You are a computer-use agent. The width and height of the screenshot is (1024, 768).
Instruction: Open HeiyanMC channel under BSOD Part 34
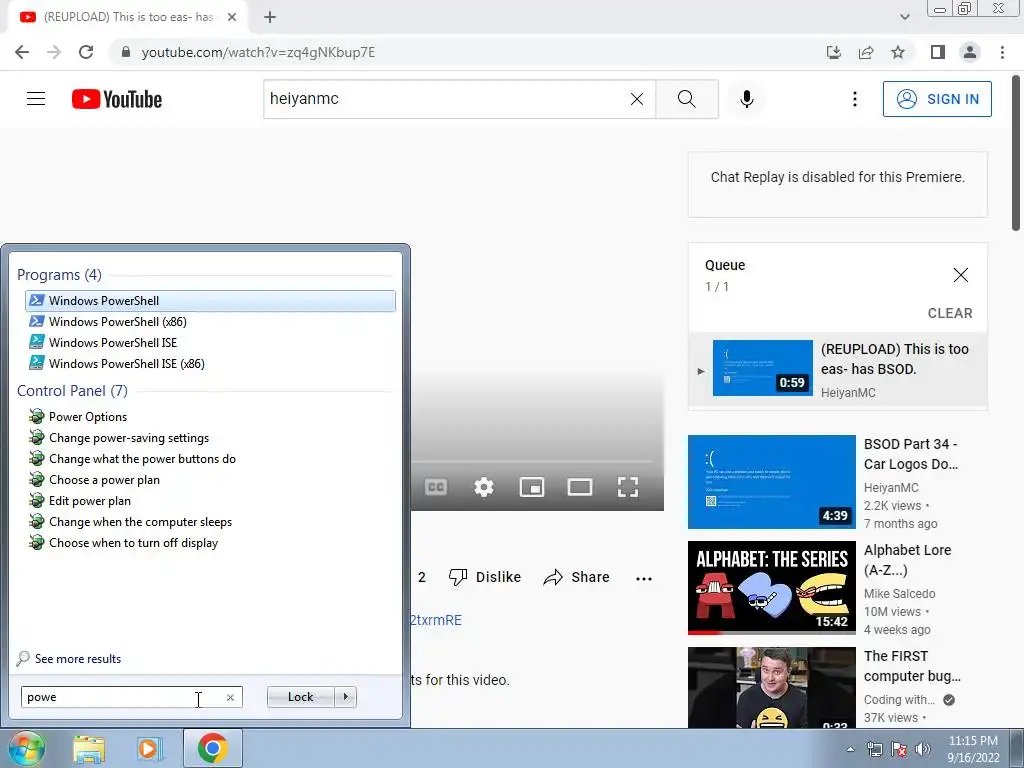click(891, 488)
